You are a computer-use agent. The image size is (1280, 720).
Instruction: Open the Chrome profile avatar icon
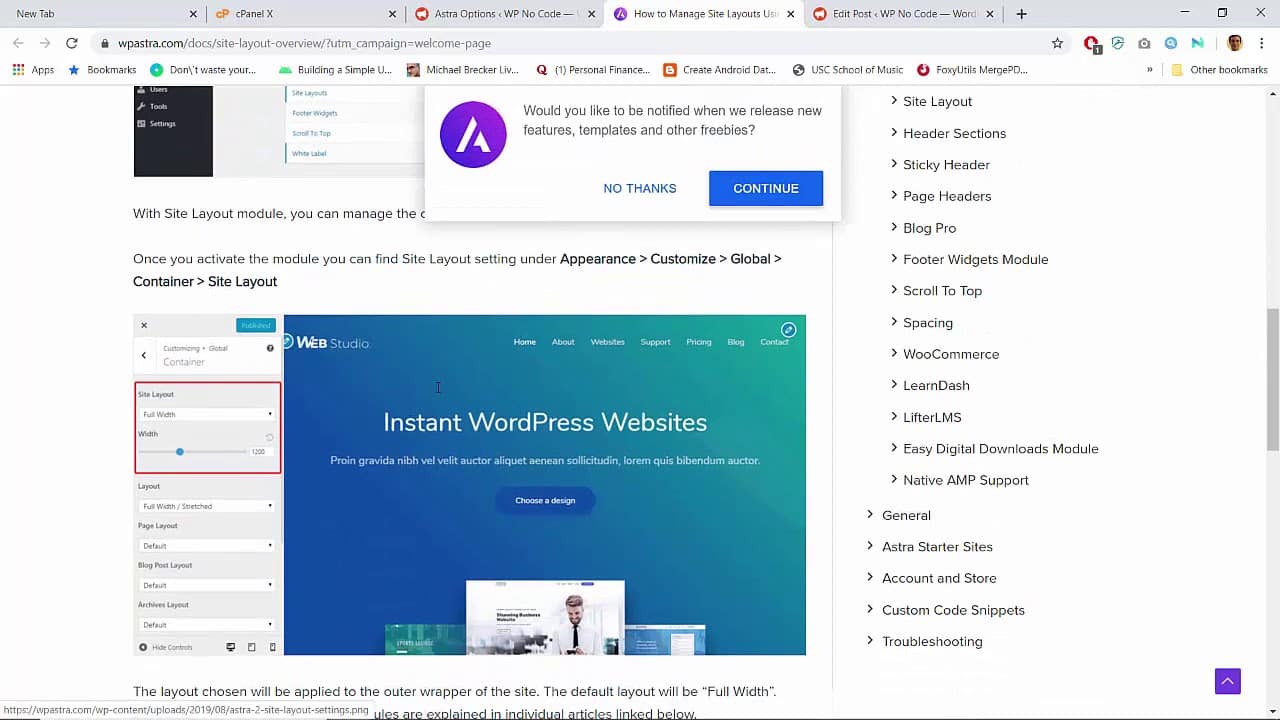(x=1235, y=43)
